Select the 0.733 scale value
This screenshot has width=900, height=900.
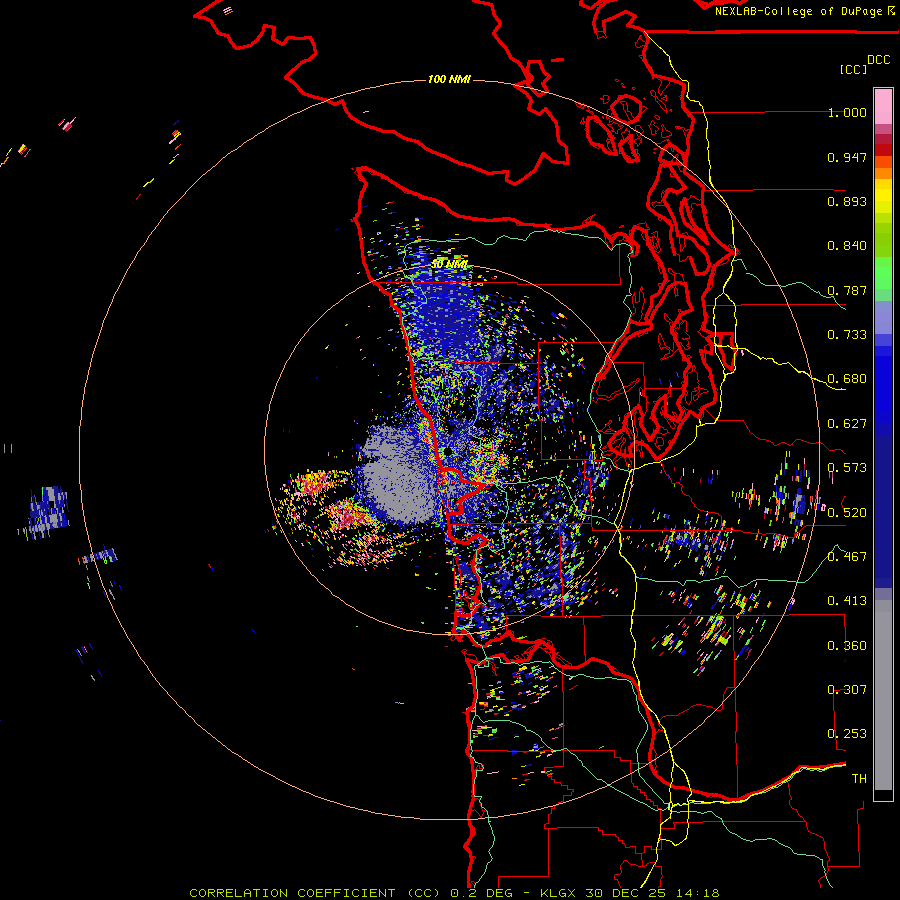[847, 335]
